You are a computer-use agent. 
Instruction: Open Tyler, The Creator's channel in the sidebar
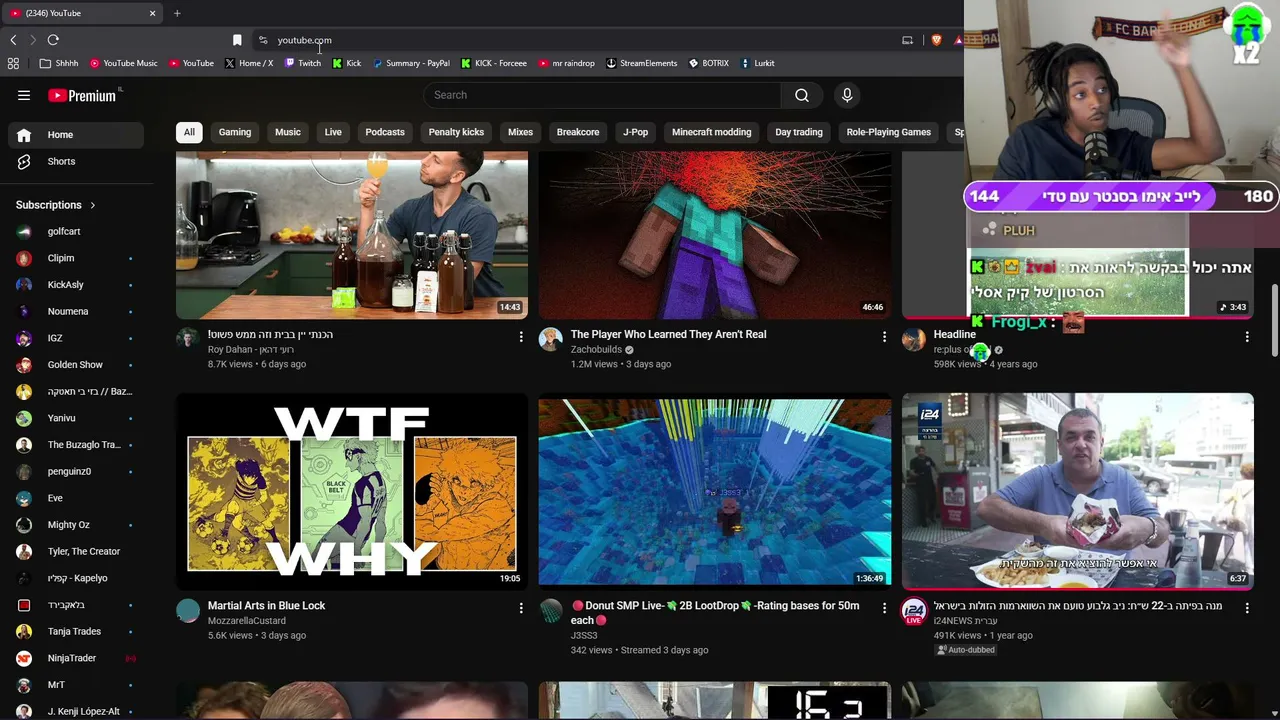click(x=76, y=551)
